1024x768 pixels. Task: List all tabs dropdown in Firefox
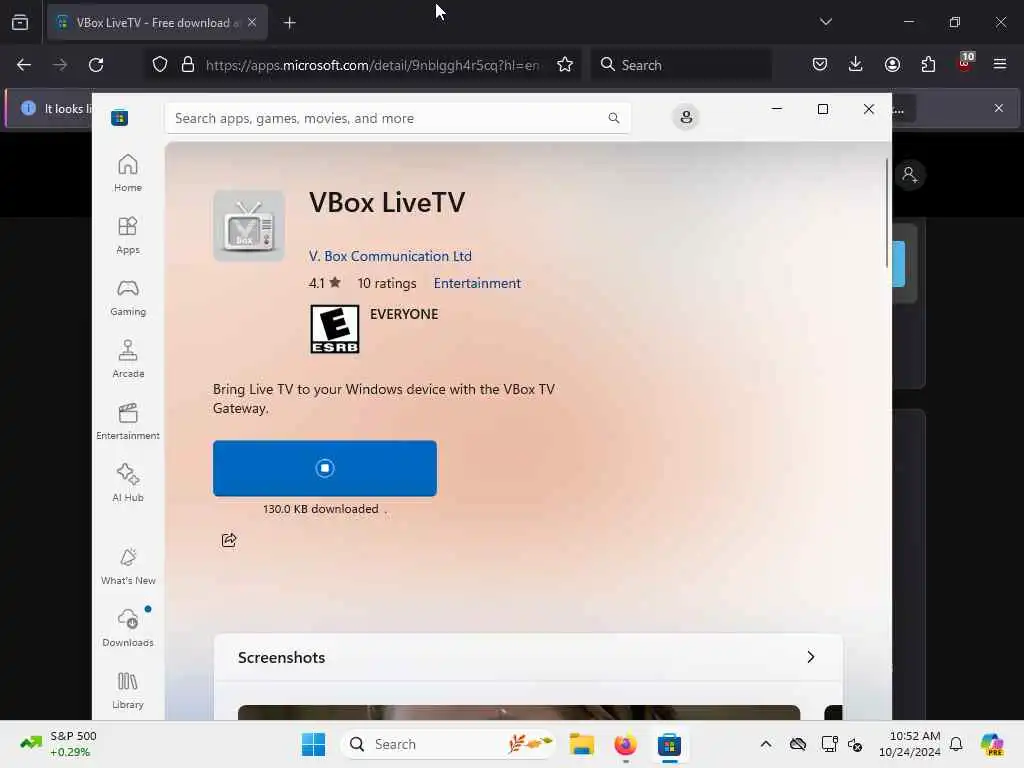pyautogui.click(x=825, y=22)
